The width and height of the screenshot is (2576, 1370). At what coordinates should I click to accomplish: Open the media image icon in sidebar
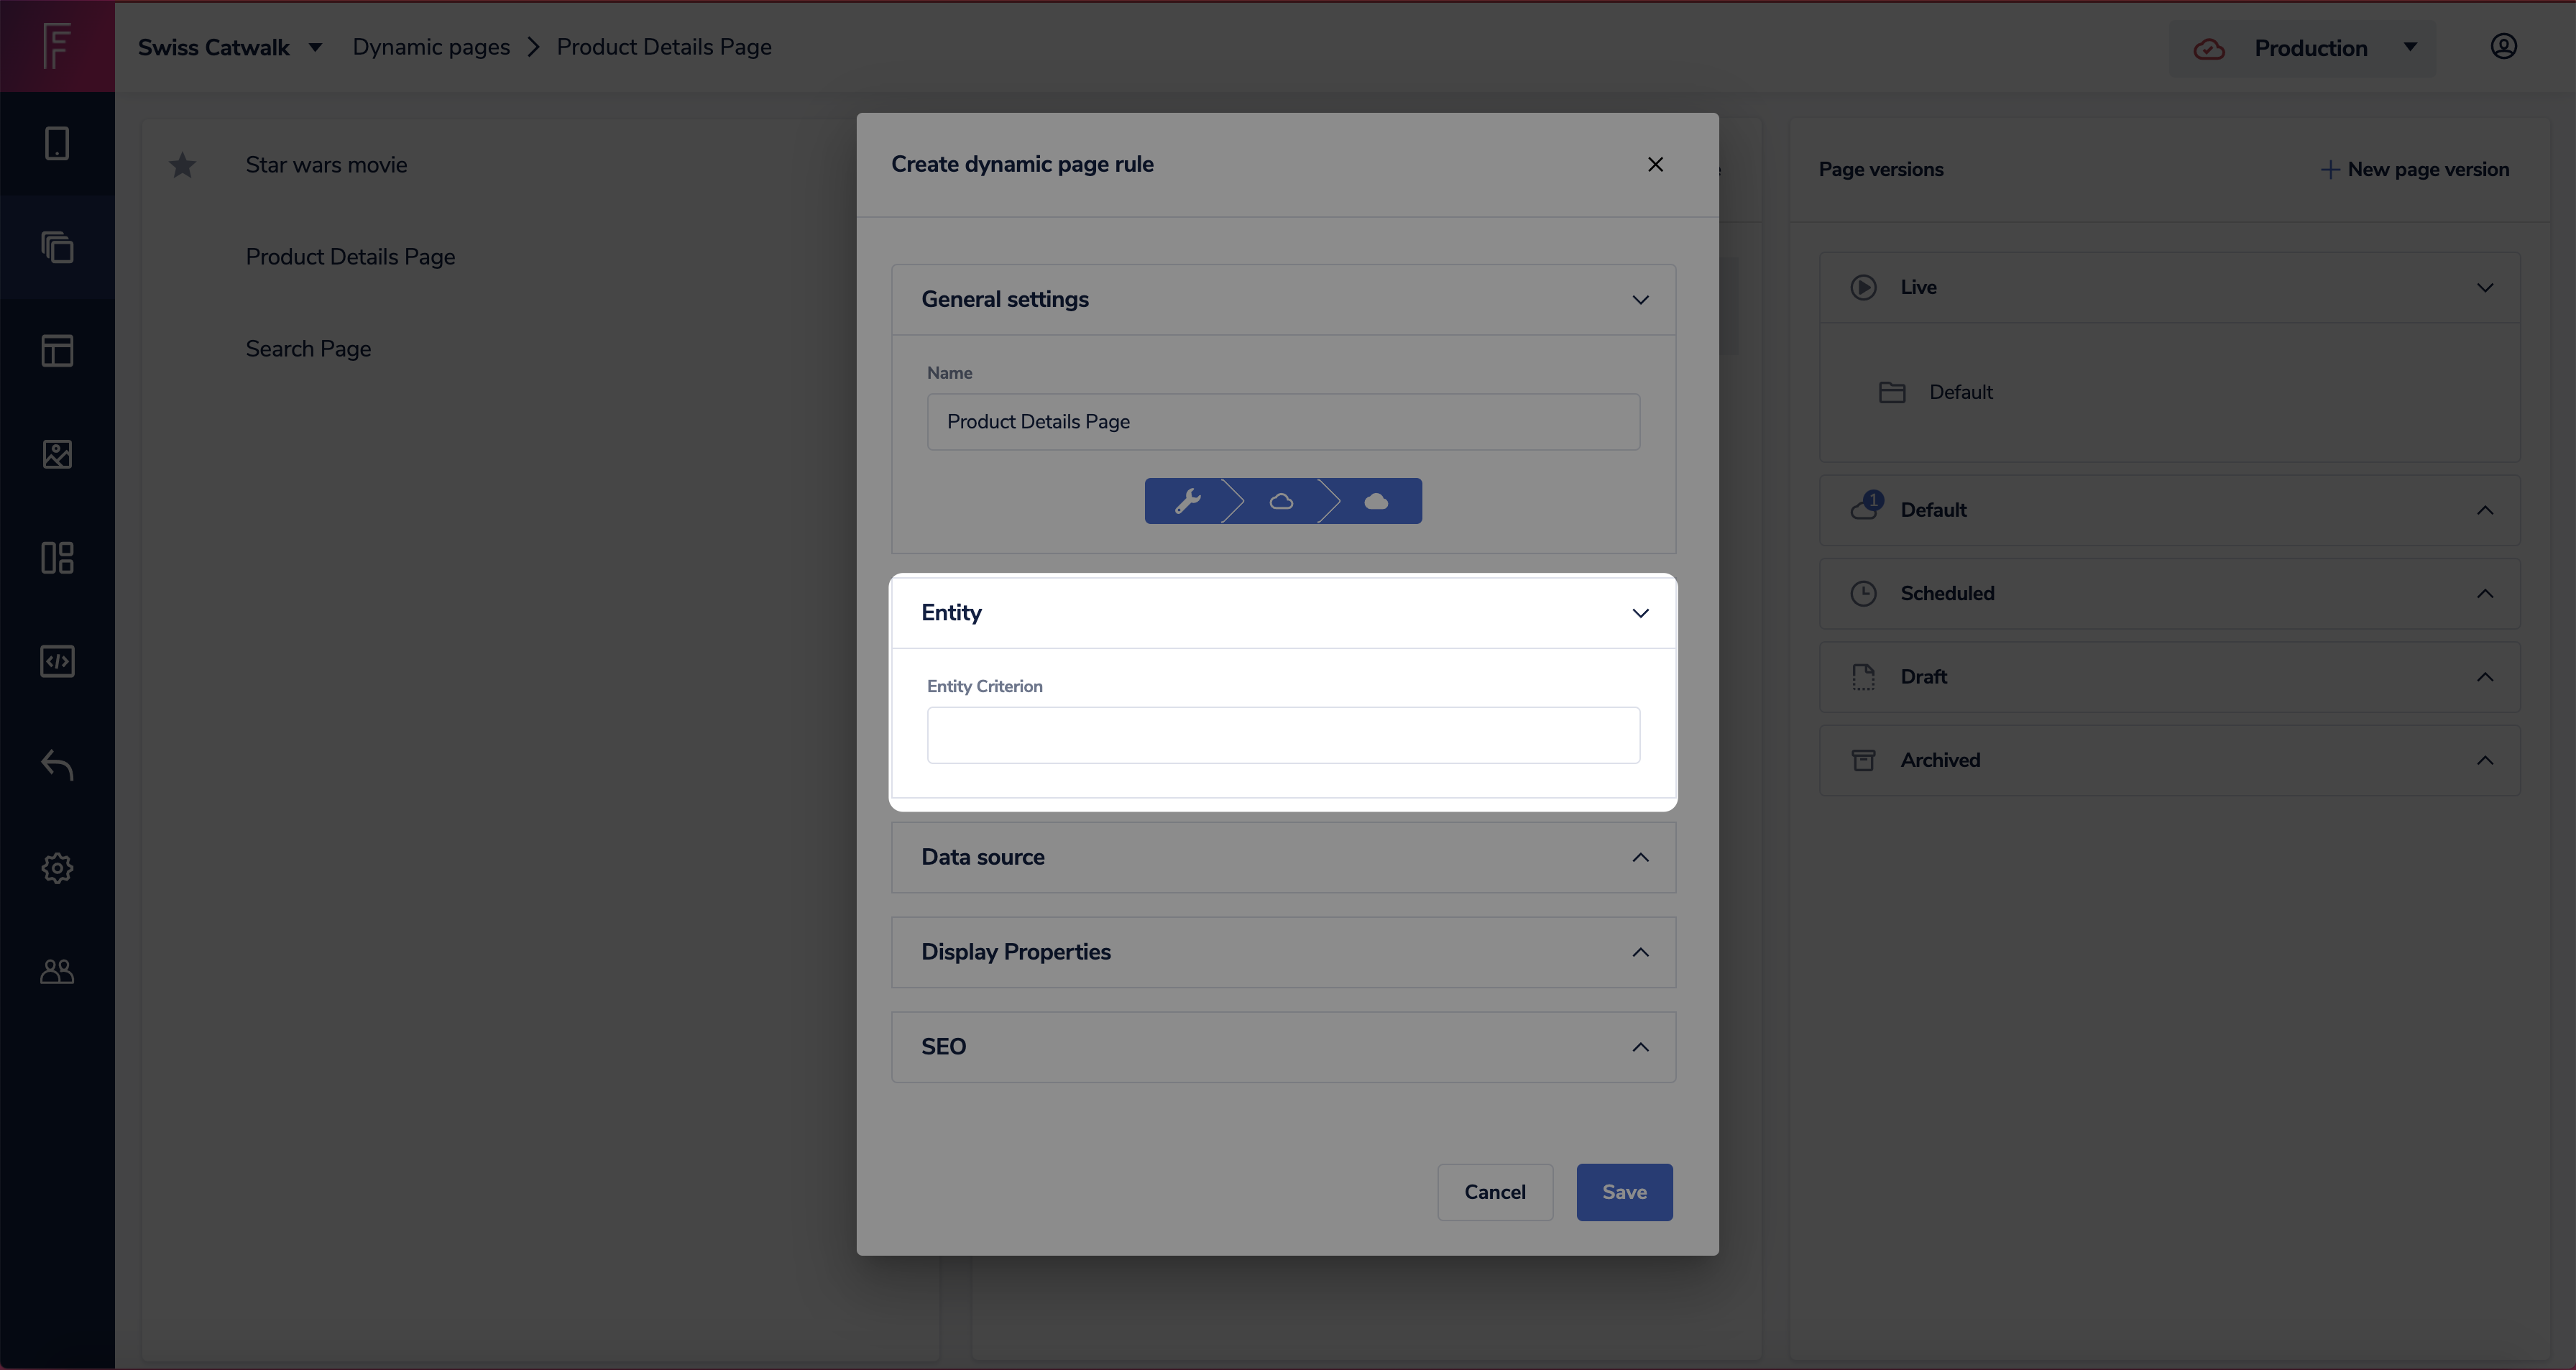(x=57, y=454)
